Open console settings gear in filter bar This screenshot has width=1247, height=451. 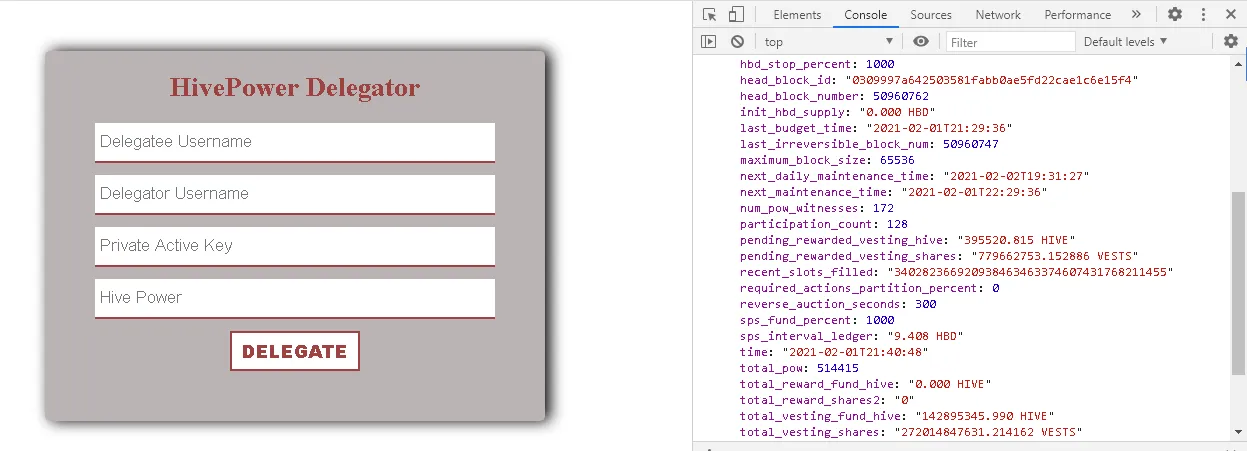[x=1231, y=41]
